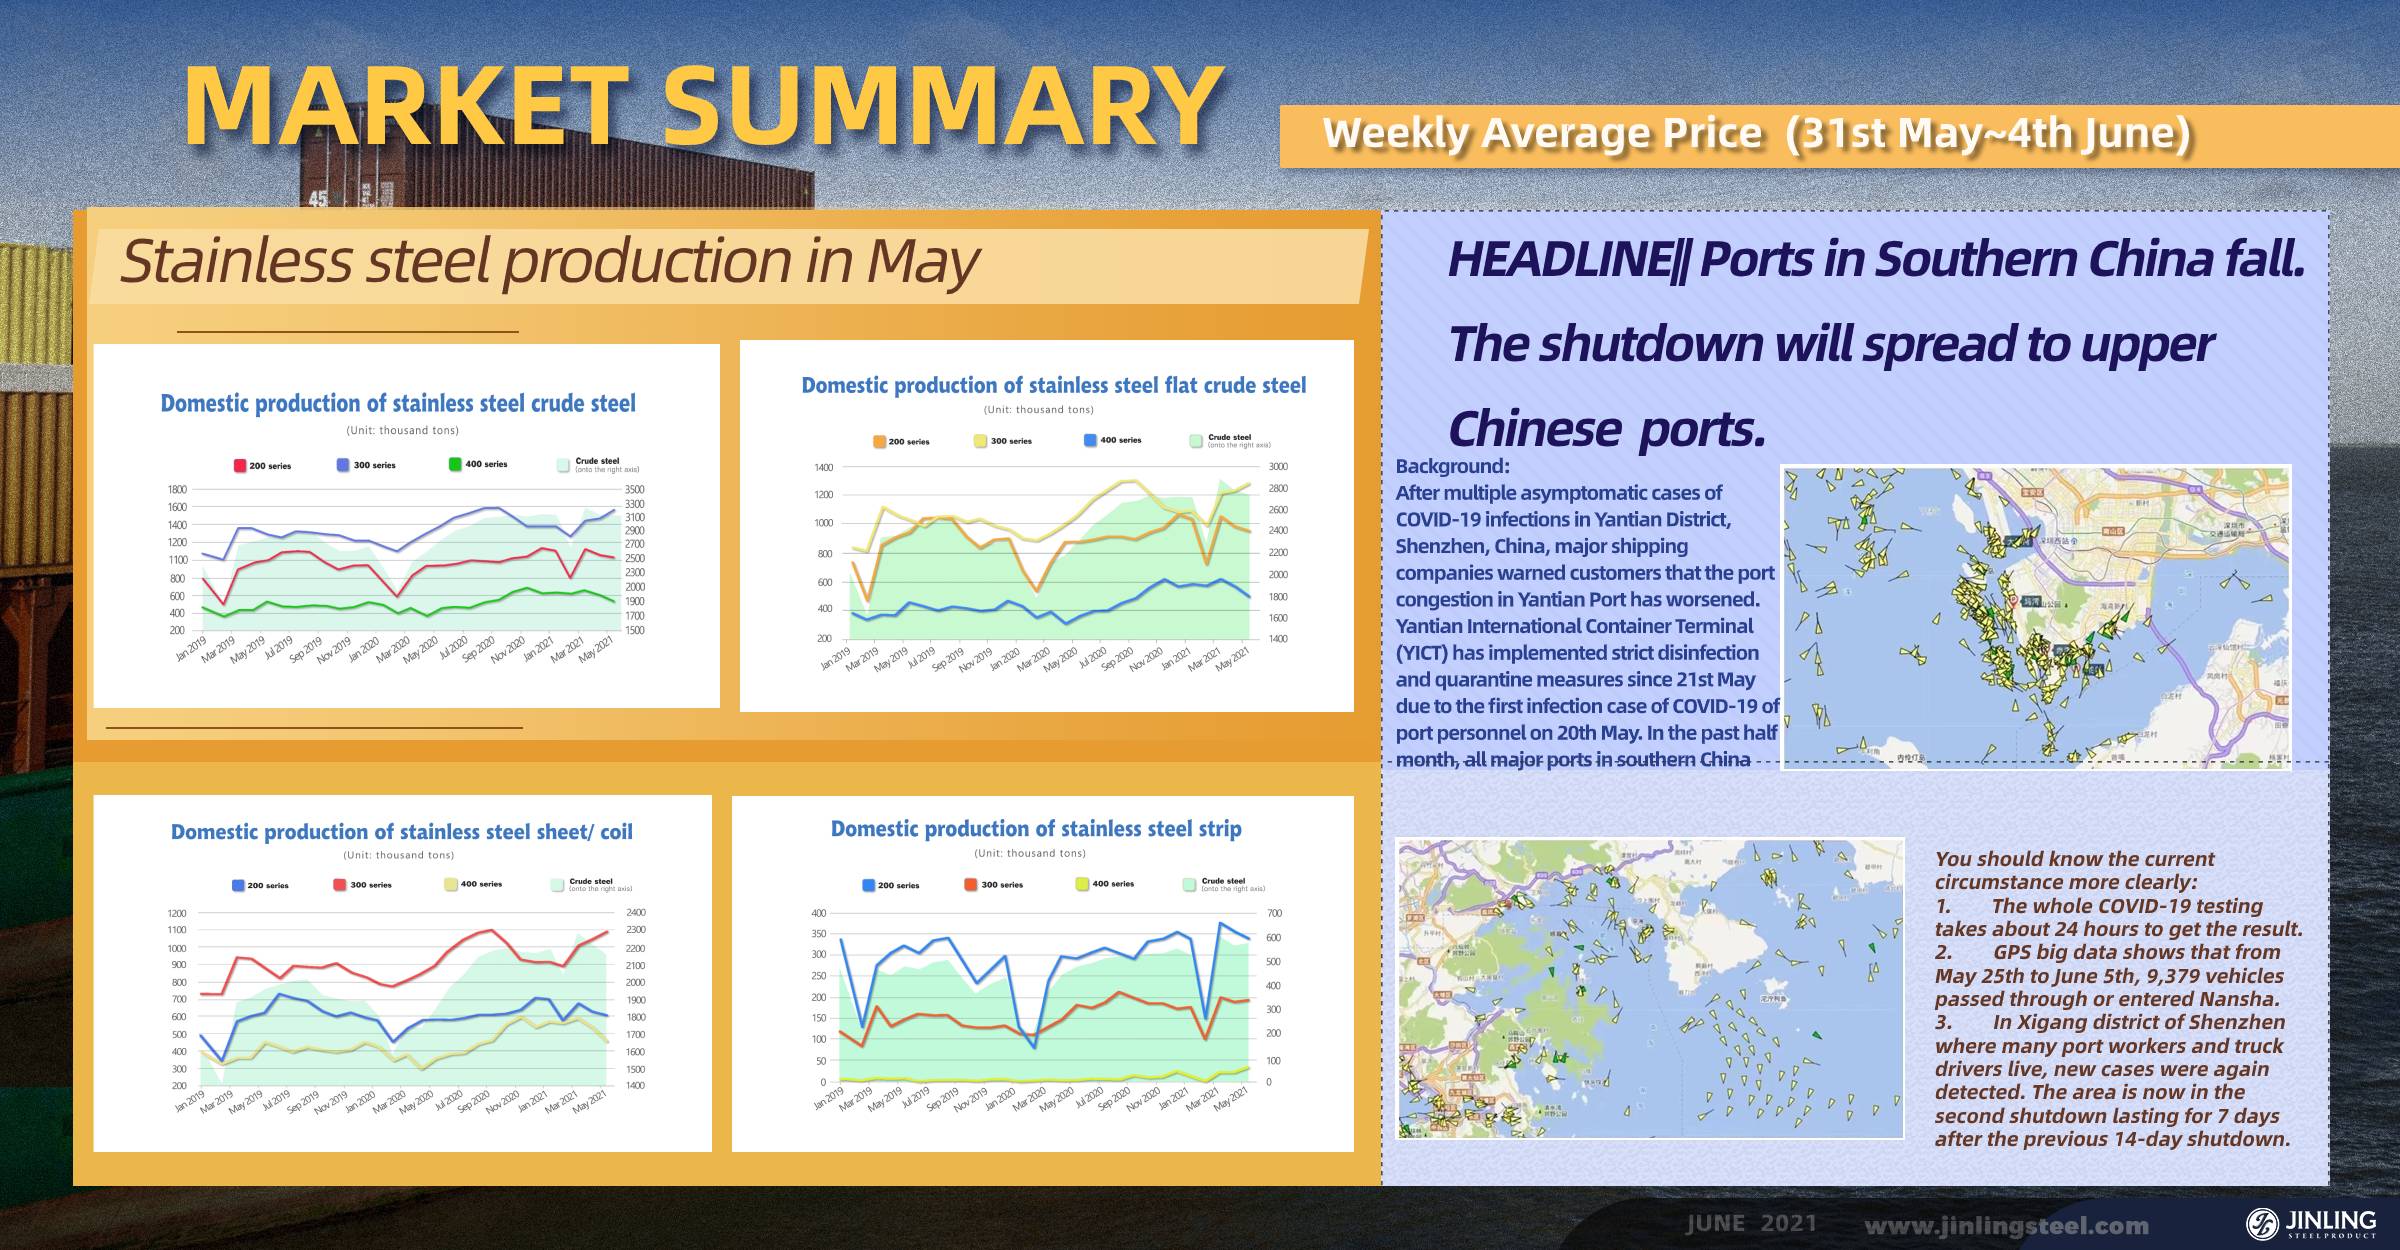Click the yellow 400 series swatch in sheet/coil chart
The height and width of the screenshot is (1250, 2400).
click(x=451, y=884)
